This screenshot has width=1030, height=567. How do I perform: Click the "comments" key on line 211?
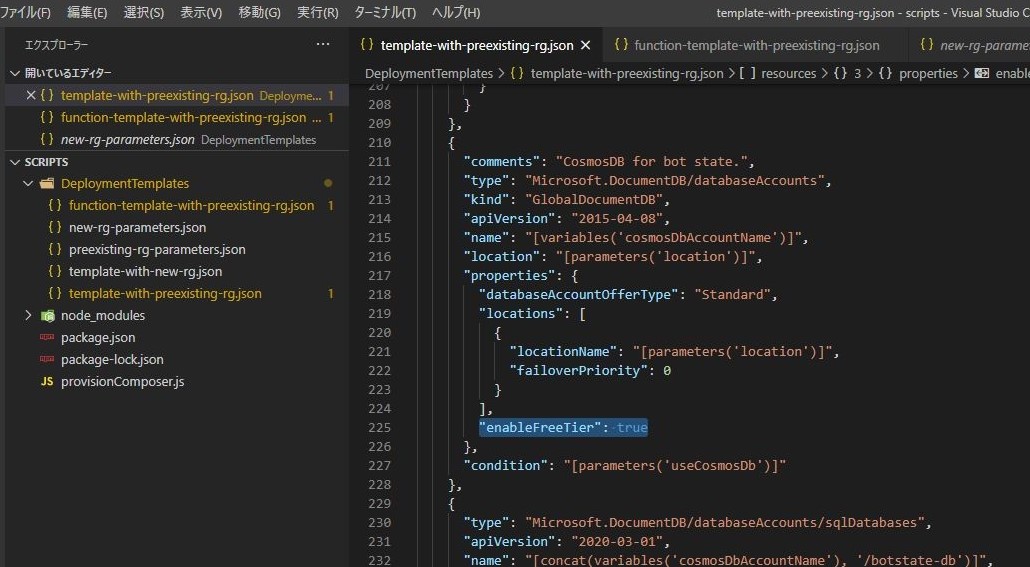501,162
